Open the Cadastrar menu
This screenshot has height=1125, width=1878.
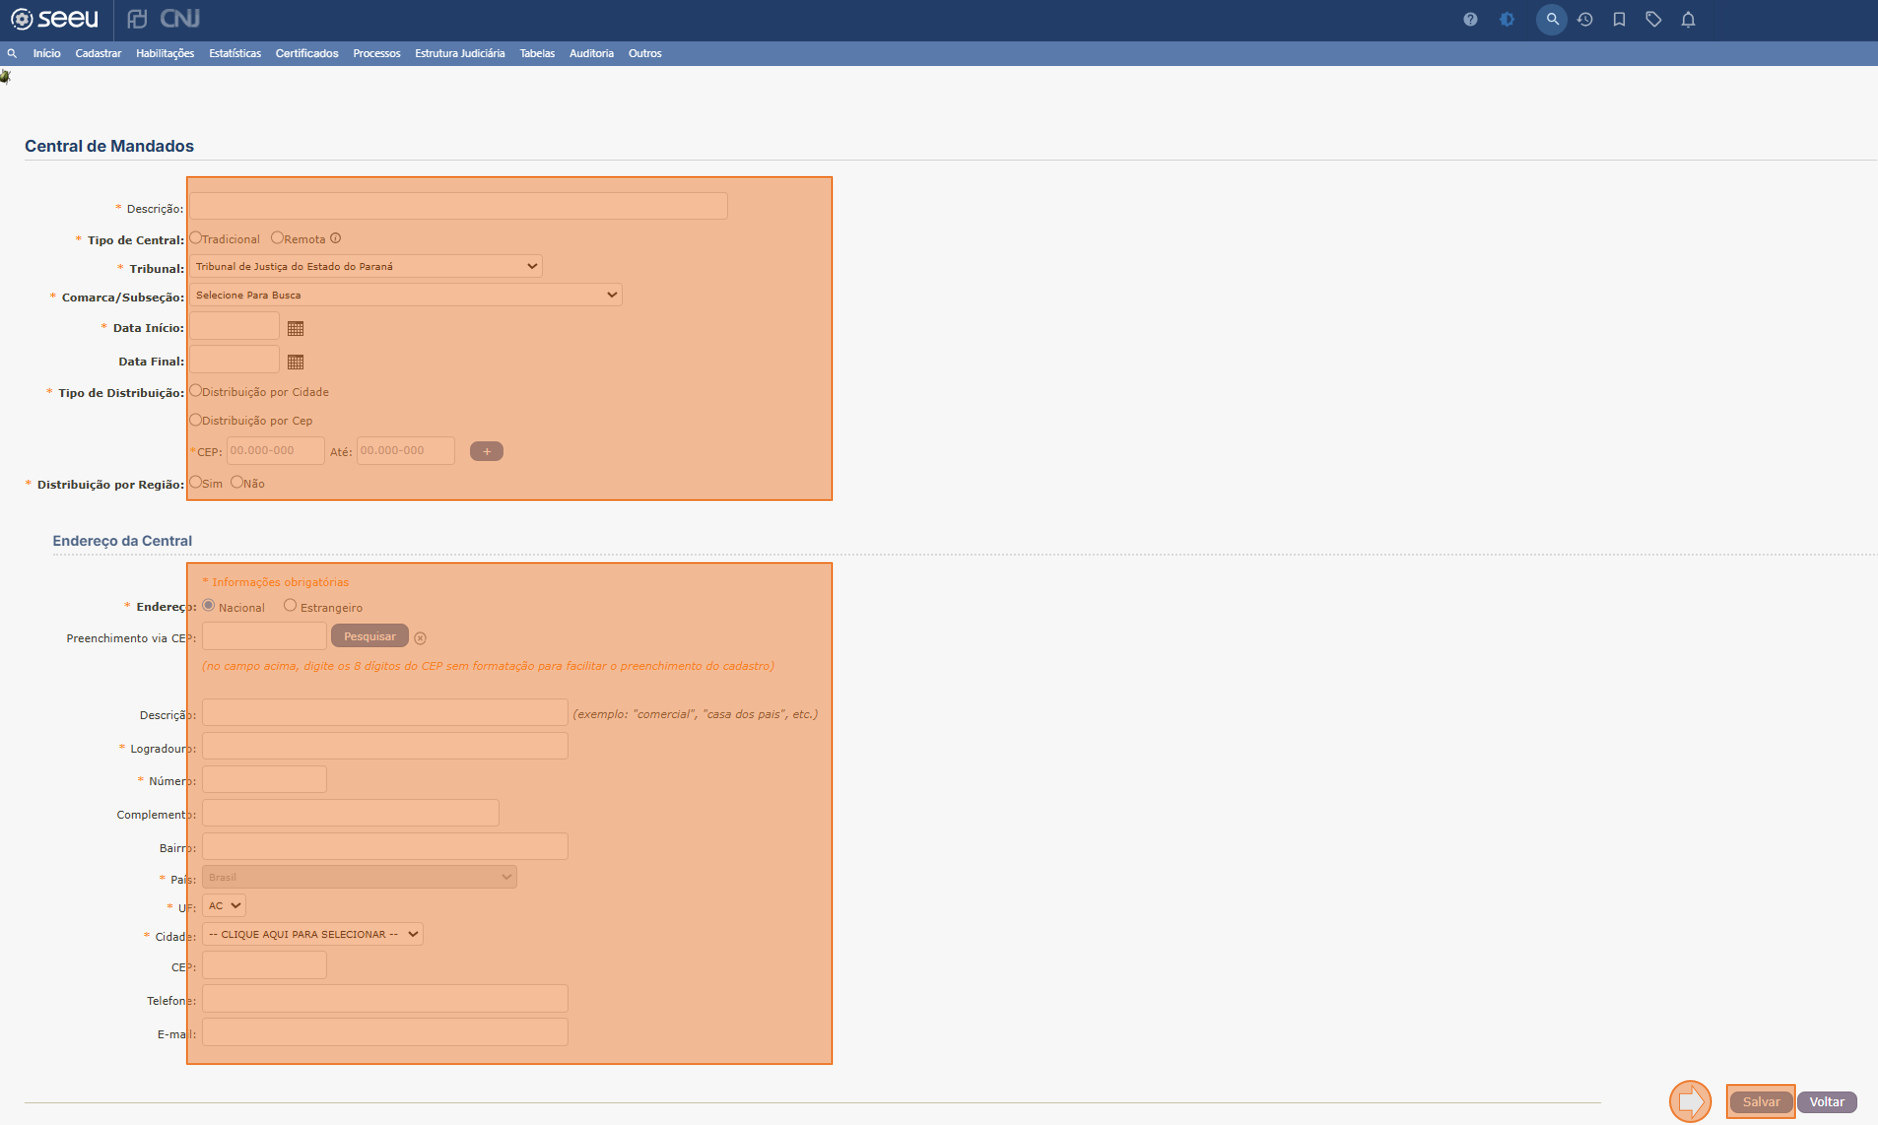98,53
